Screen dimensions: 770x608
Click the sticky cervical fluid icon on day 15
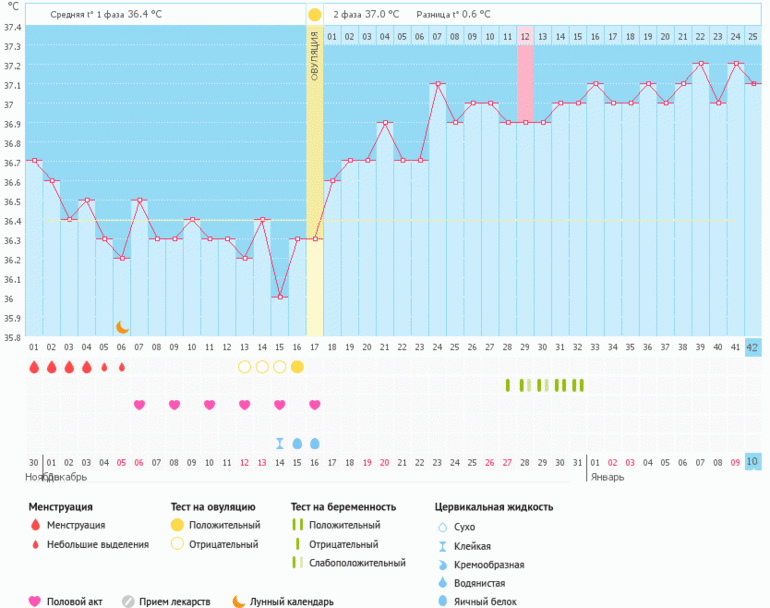point(280,443)
